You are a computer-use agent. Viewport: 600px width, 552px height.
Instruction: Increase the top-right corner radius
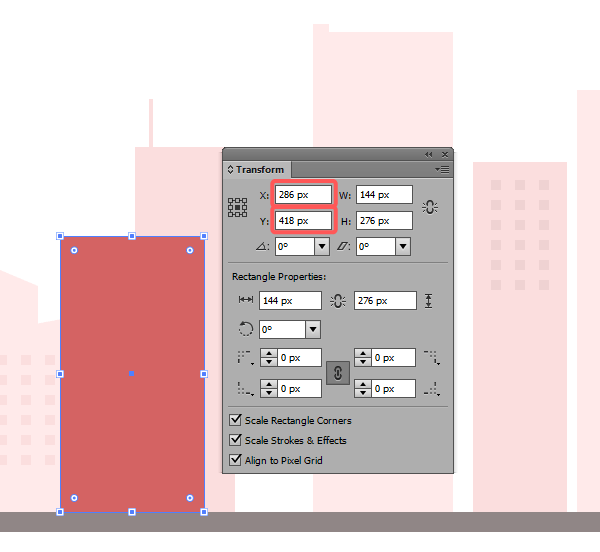[x=363, y=353]
